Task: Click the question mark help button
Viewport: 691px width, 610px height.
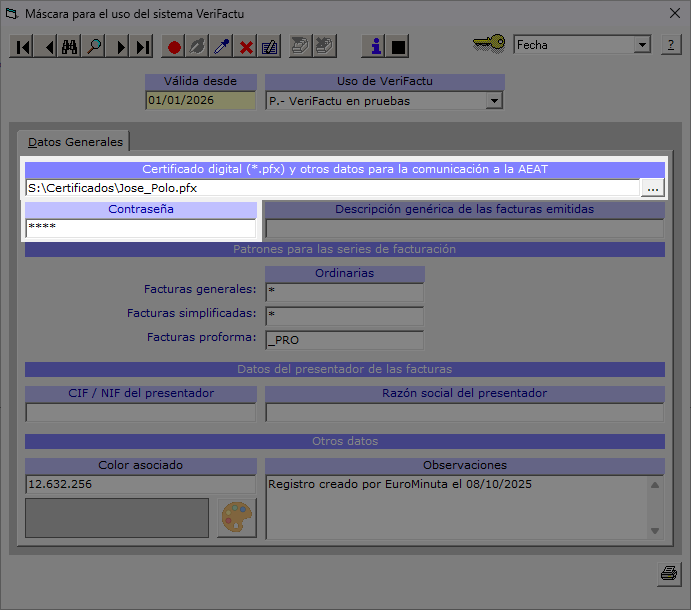Action: tap(671, 45)
